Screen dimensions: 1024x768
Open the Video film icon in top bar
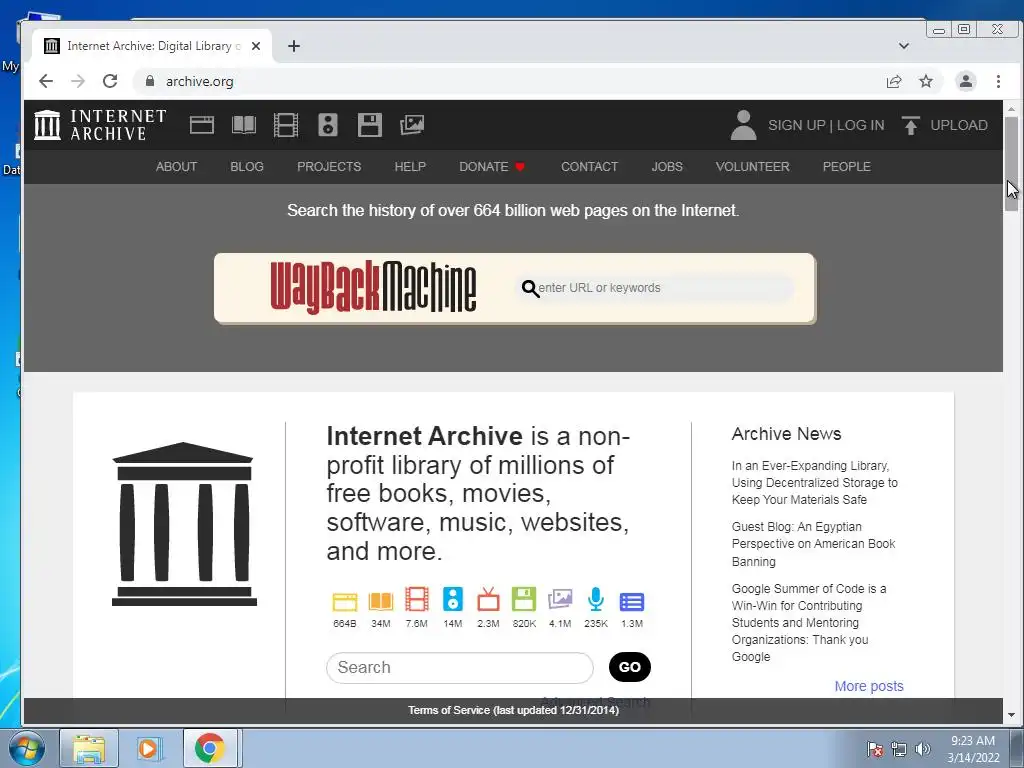[x=285, y=125]
